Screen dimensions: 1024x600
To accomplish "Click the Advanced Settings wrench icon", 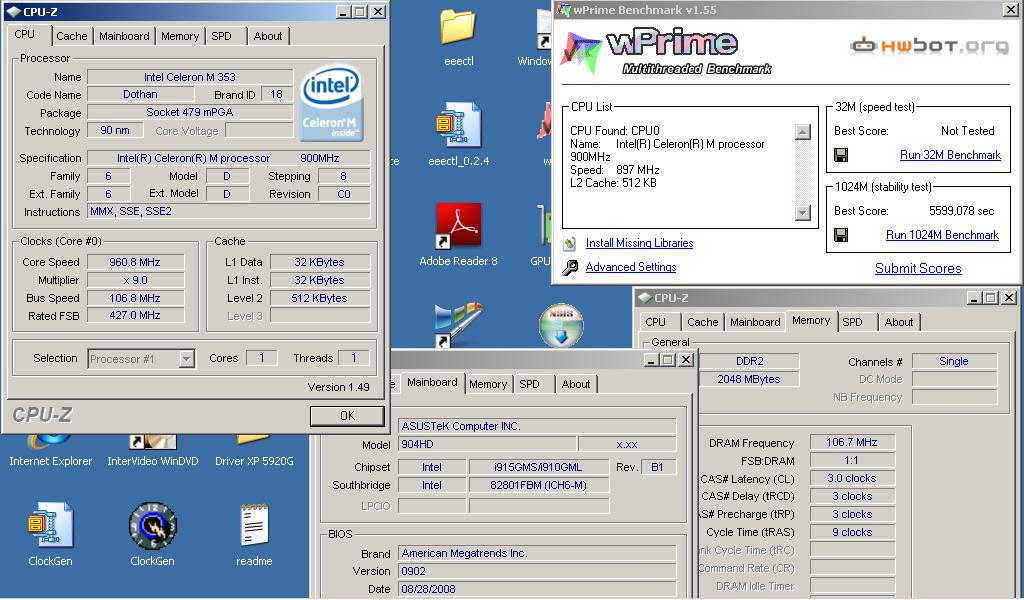I will (570, 267).
